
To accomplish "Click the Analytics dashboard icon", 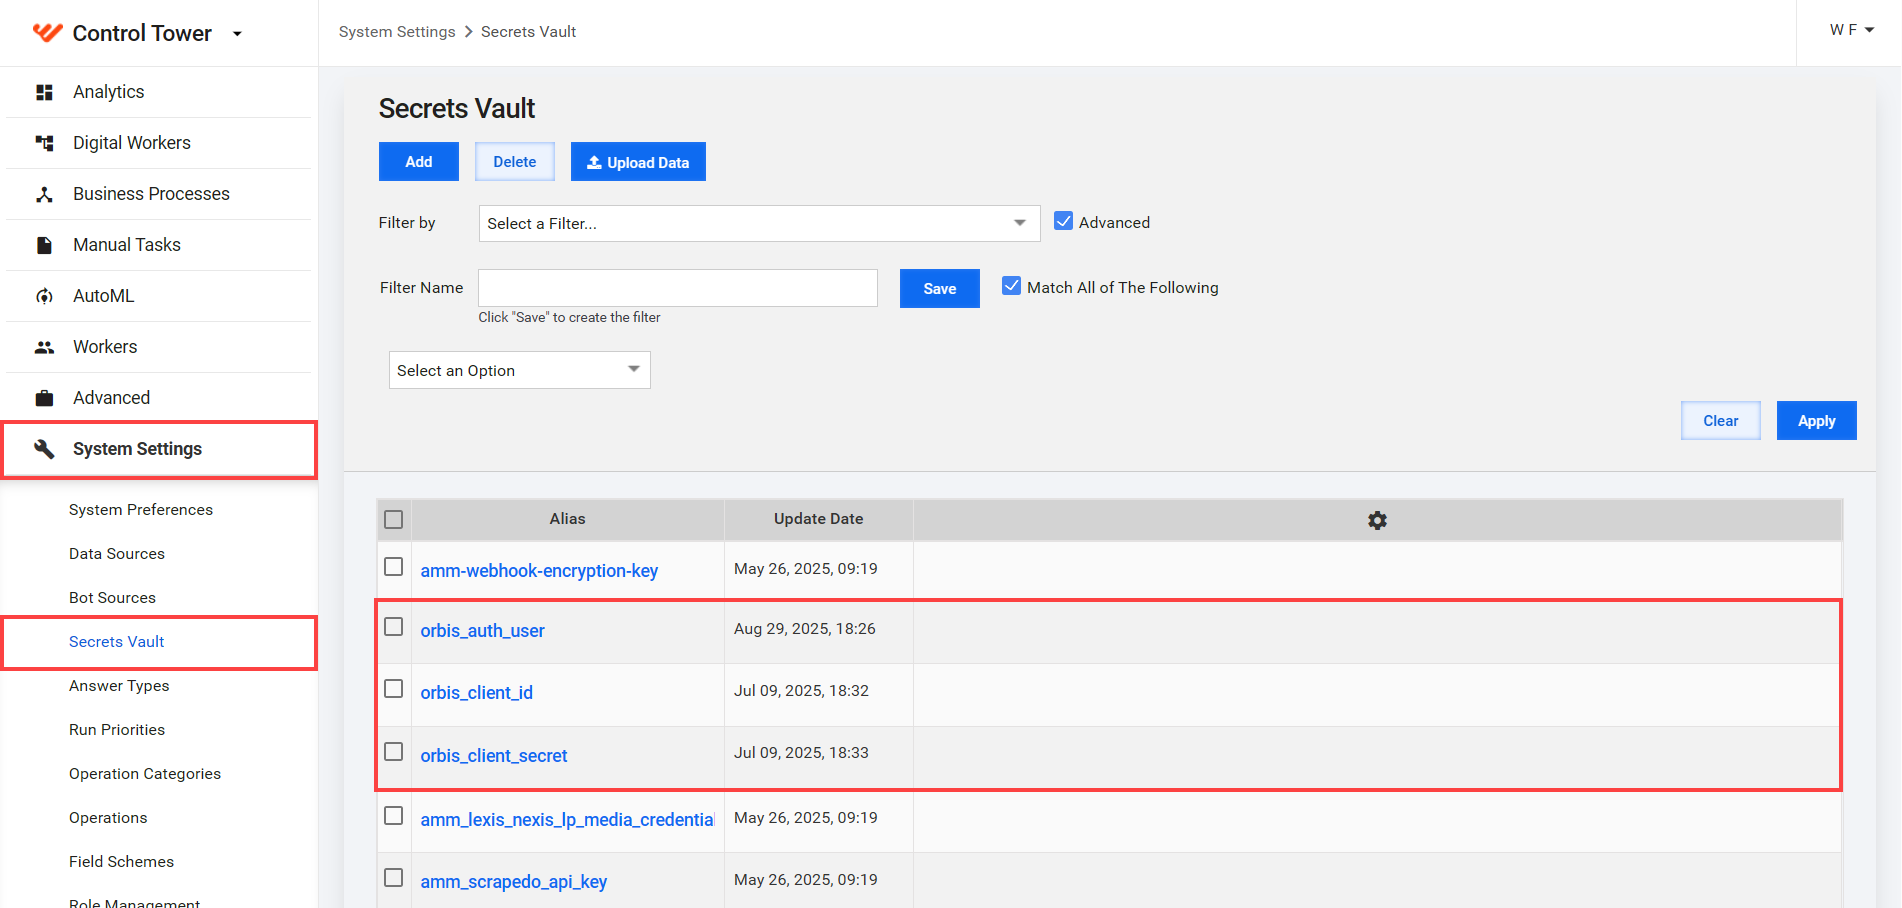I will (44, 92).
